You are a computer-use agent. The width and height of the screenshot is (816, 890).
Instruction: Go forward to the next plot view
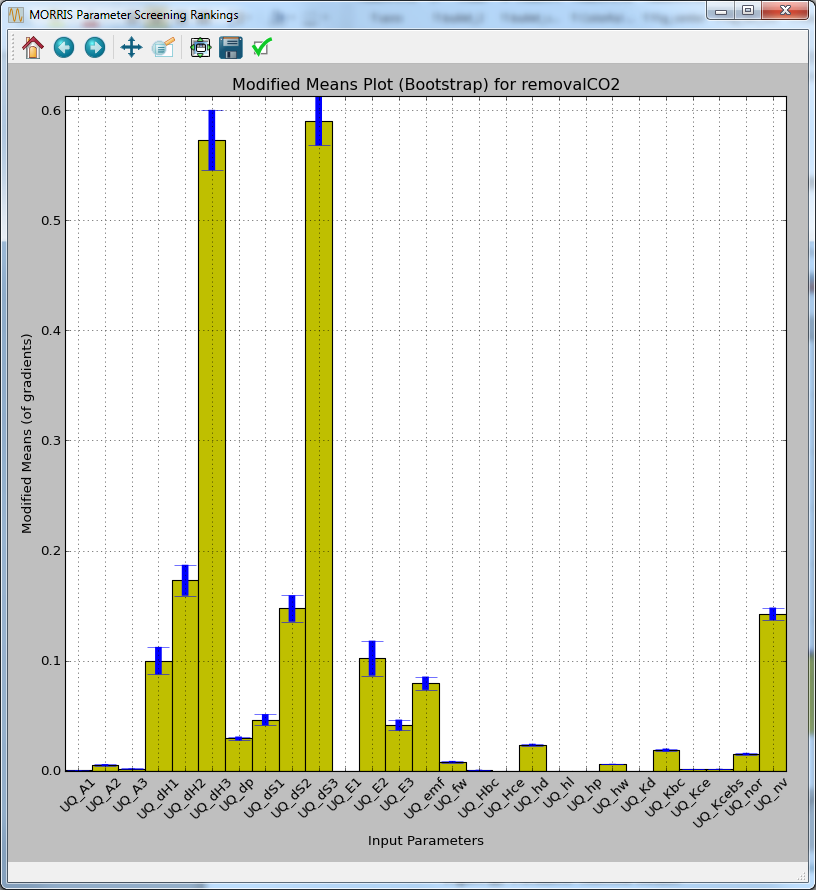95,47
